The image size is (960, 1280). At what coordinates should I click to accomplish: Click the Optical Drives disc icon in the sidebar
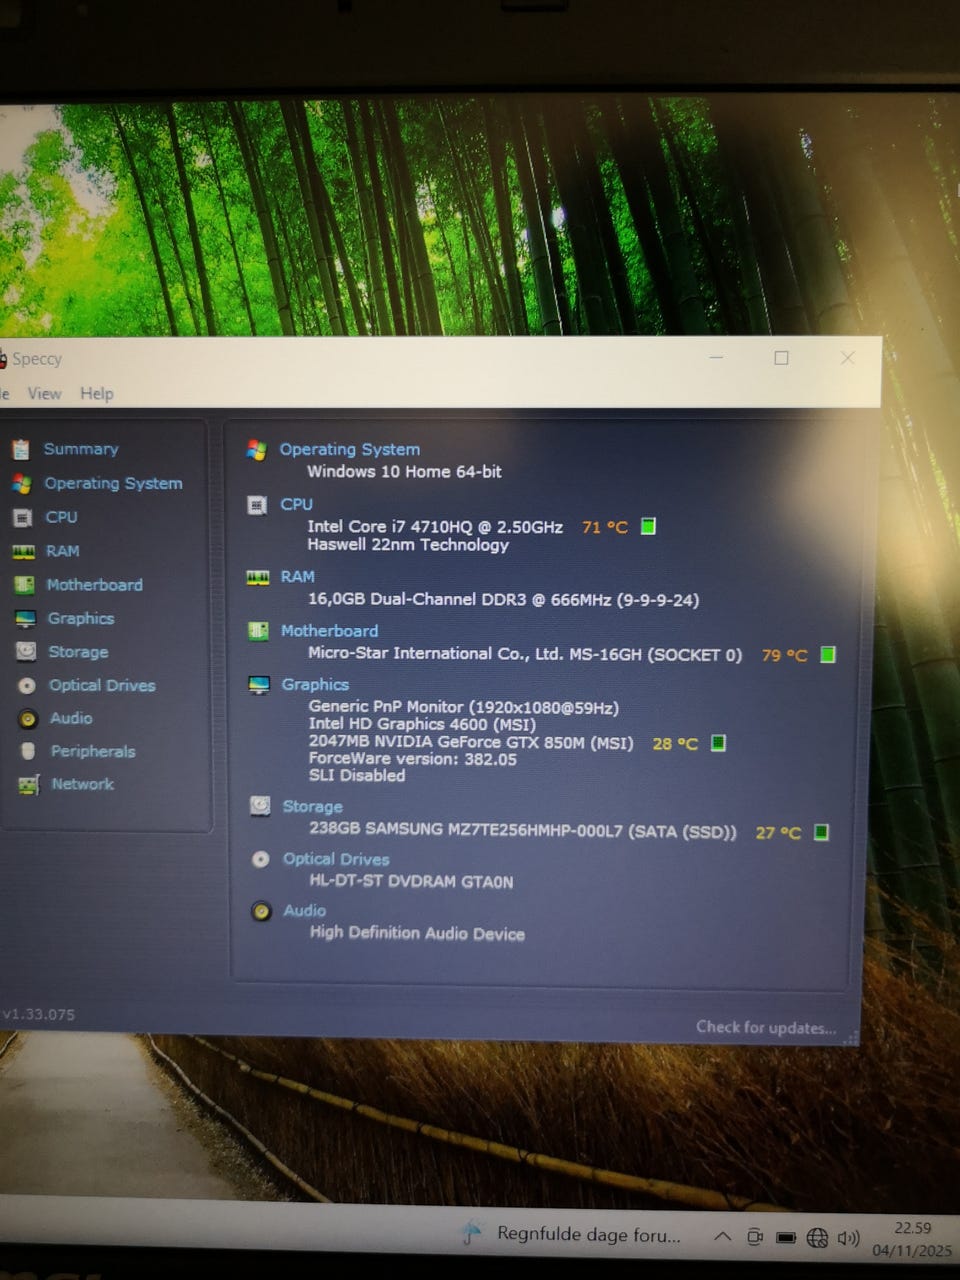point(27,686)
